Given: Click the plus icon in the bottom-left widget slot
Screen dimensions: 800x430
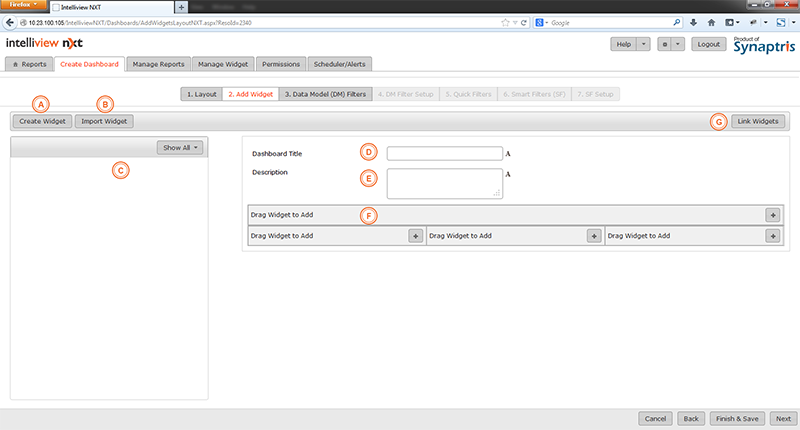Looking at the screenshot, I should point(415,235).
